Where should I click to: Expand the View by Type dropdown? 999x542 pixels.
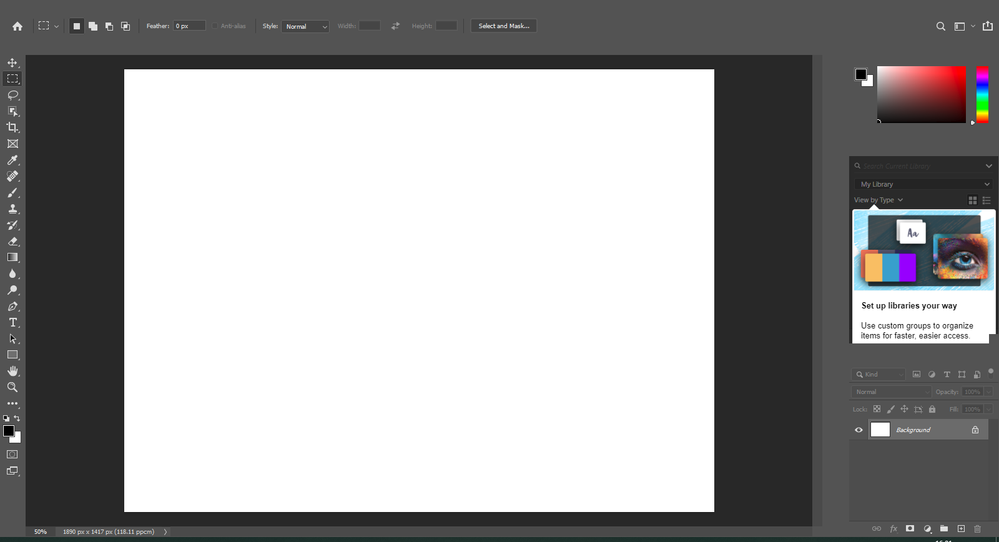click(x=878, y=200)
